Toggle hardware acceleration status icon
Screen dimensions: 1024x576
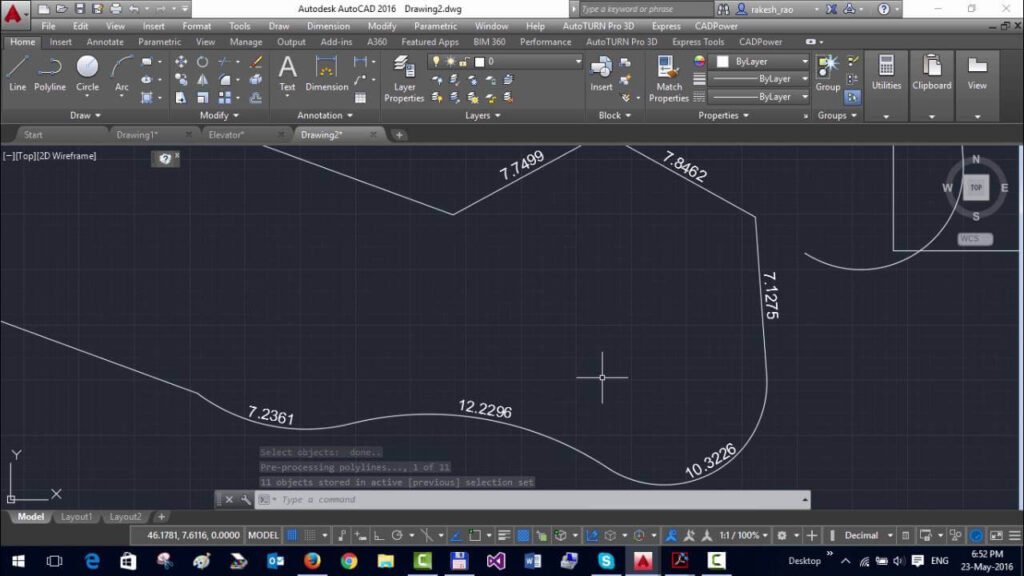(976, 536)
